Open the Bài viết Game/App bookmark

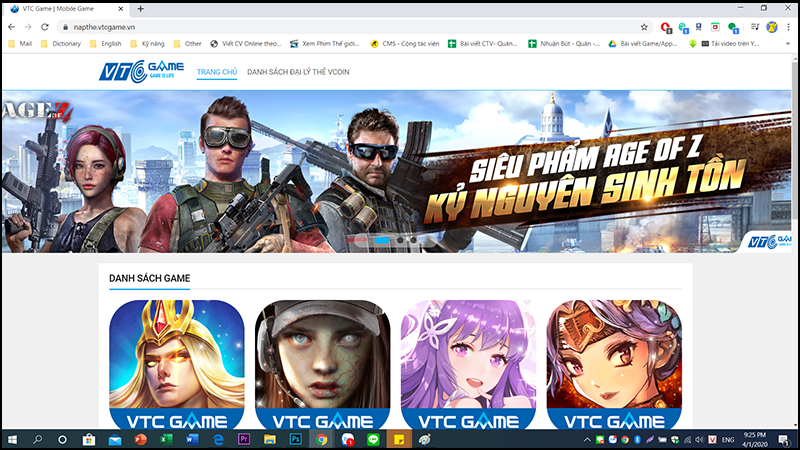pos(643,43)
